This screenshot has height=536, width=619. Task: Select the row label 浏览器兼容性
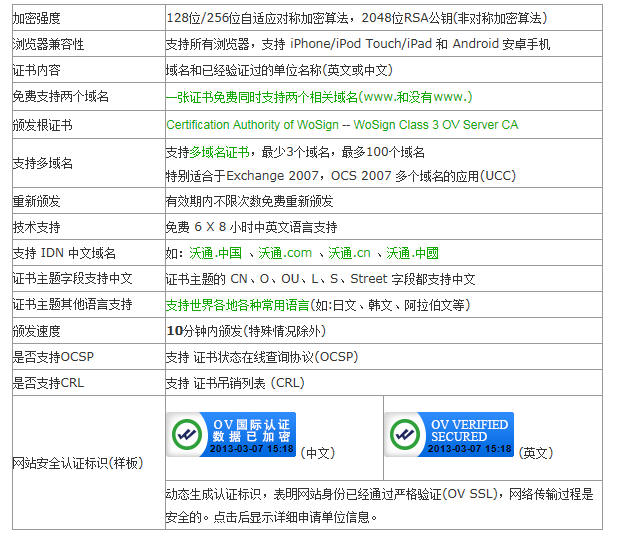(48, 44)
